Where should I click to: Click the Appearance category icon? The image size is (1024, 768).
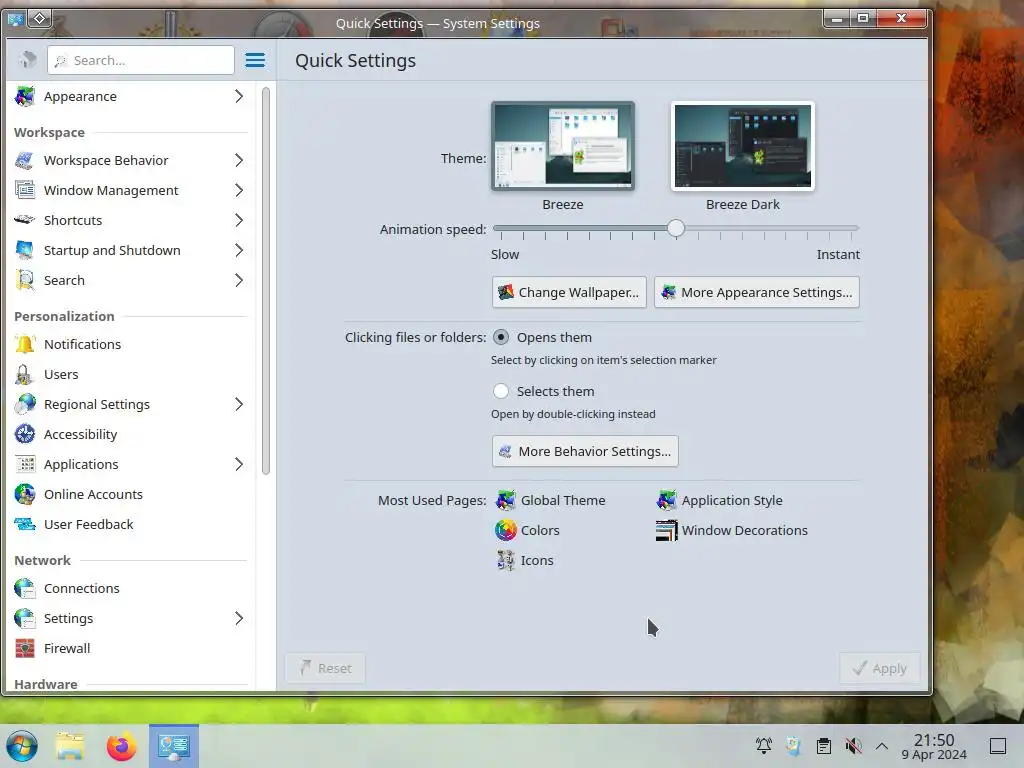pyautogui.click(x=25, y=96)
